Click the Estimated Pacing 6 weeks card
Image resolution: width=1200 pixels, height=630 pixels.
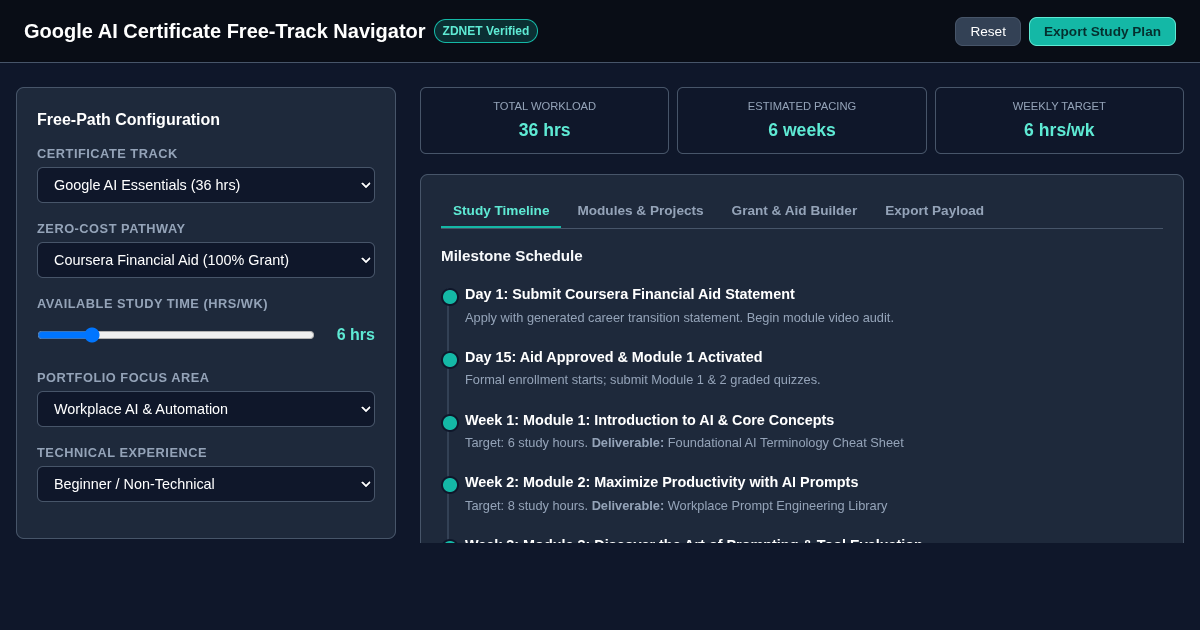click(x=802, y=121)
